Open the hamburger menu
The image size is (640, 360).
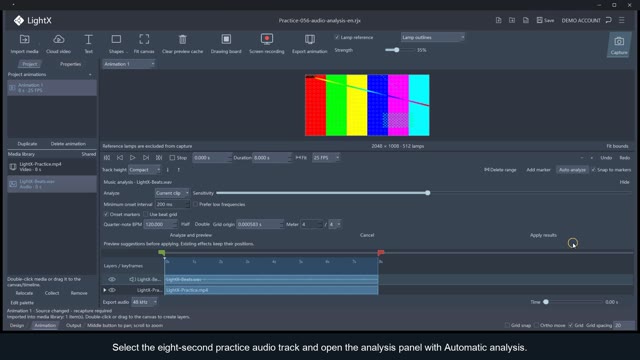pyautogui.click(x=622, y=20)
